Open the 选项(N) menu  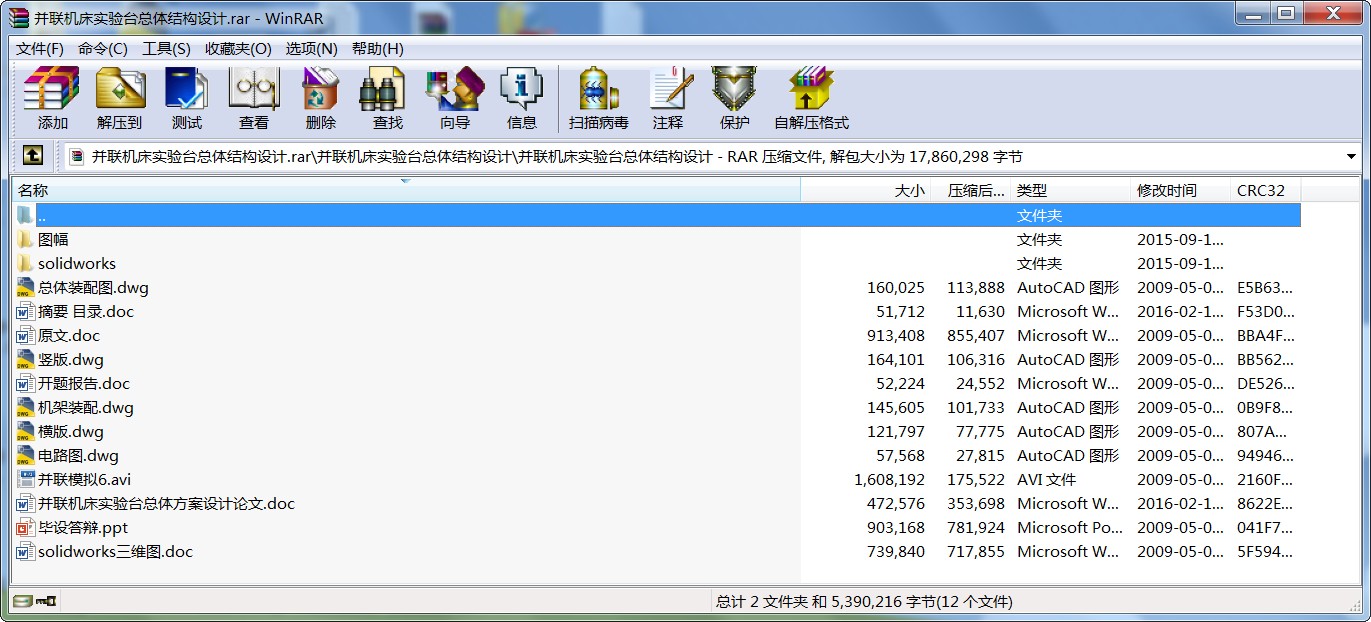coord(311,48)
